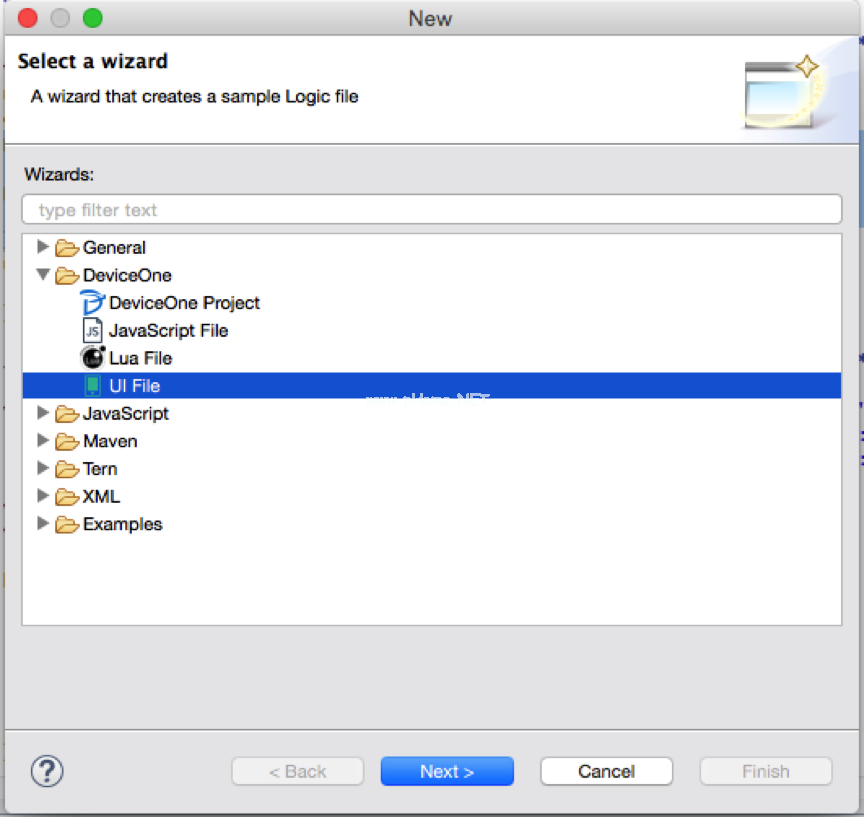Collapse the DeviceOne category
Screen dimensions: 864x817
click(x=42, y=275)
